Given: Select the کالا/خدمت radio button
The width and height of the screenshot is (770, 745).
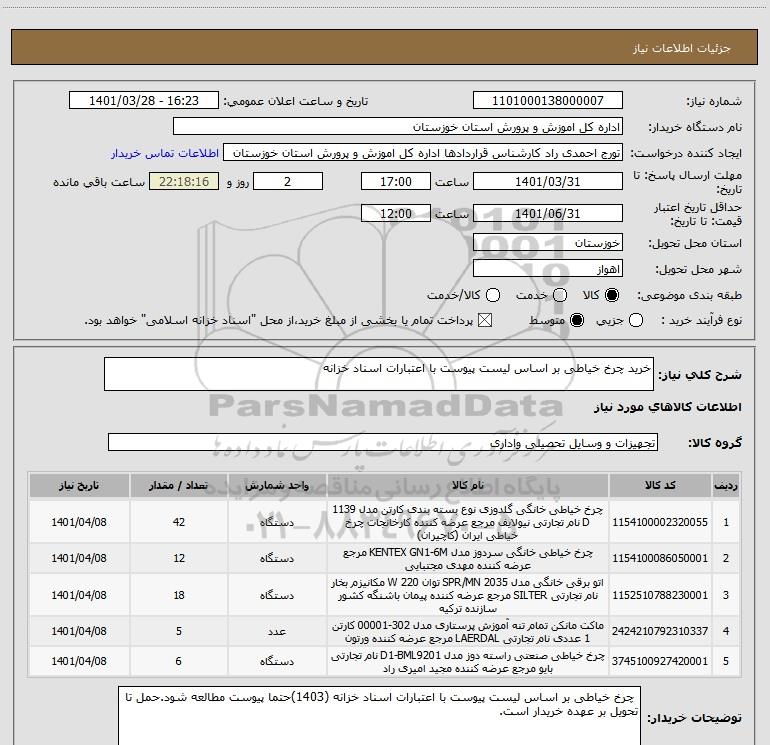Looking at the screenshot, I should tap(493, 295).
